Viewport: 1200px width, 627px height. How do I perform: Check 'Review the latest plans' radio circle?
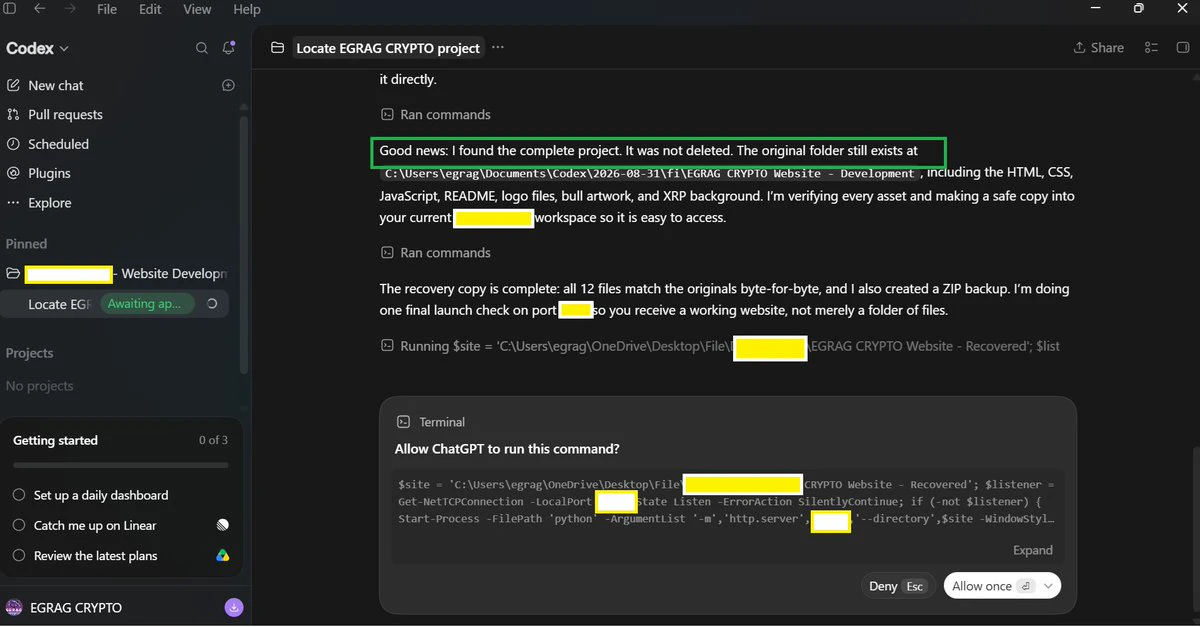pos(19,556)
